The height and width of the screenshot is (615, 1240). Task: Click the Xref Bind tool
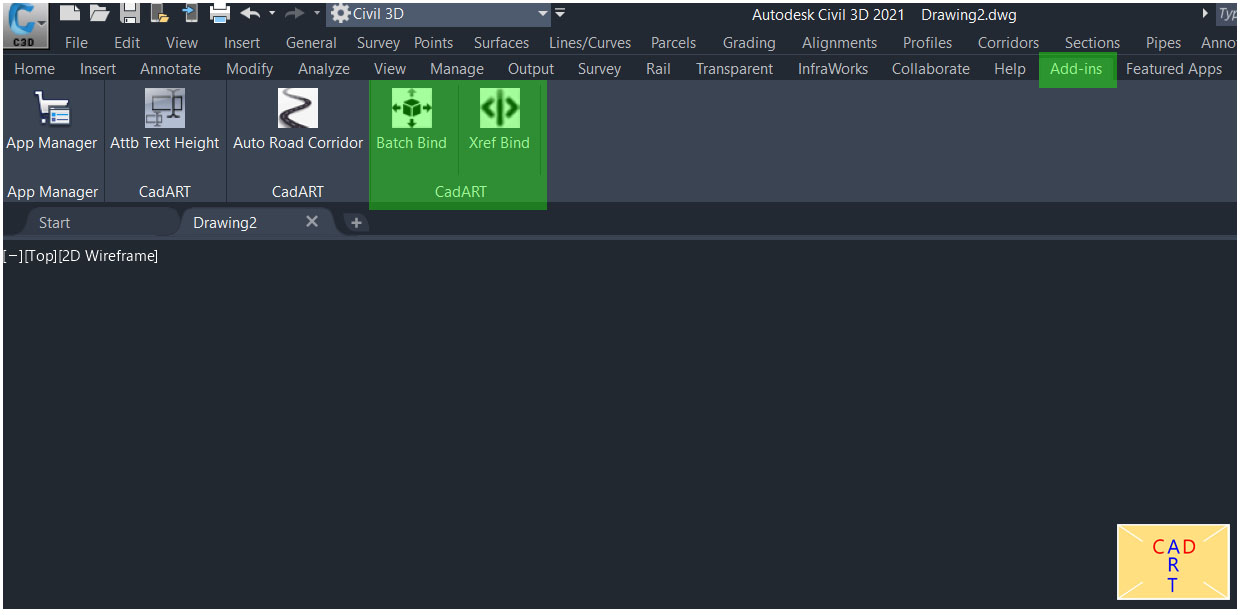(x=499, y=120)
